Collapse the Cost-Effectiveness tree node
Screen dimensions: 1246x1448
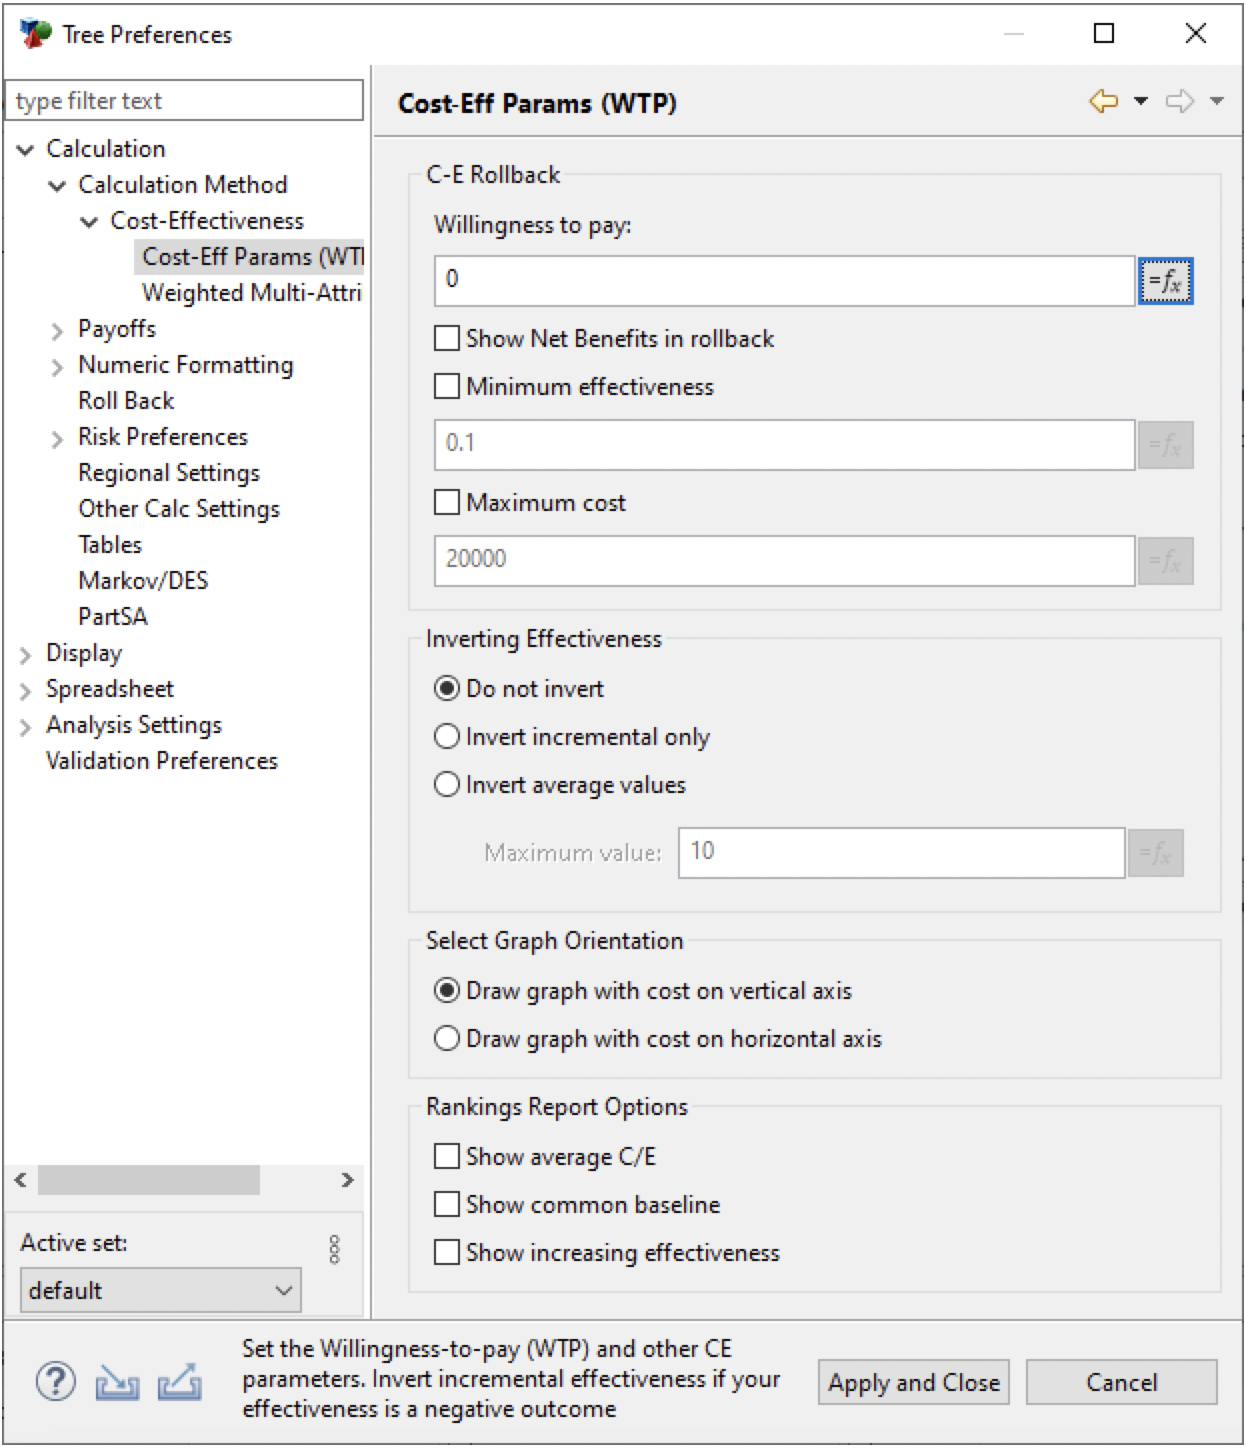[x=89, y=222]
